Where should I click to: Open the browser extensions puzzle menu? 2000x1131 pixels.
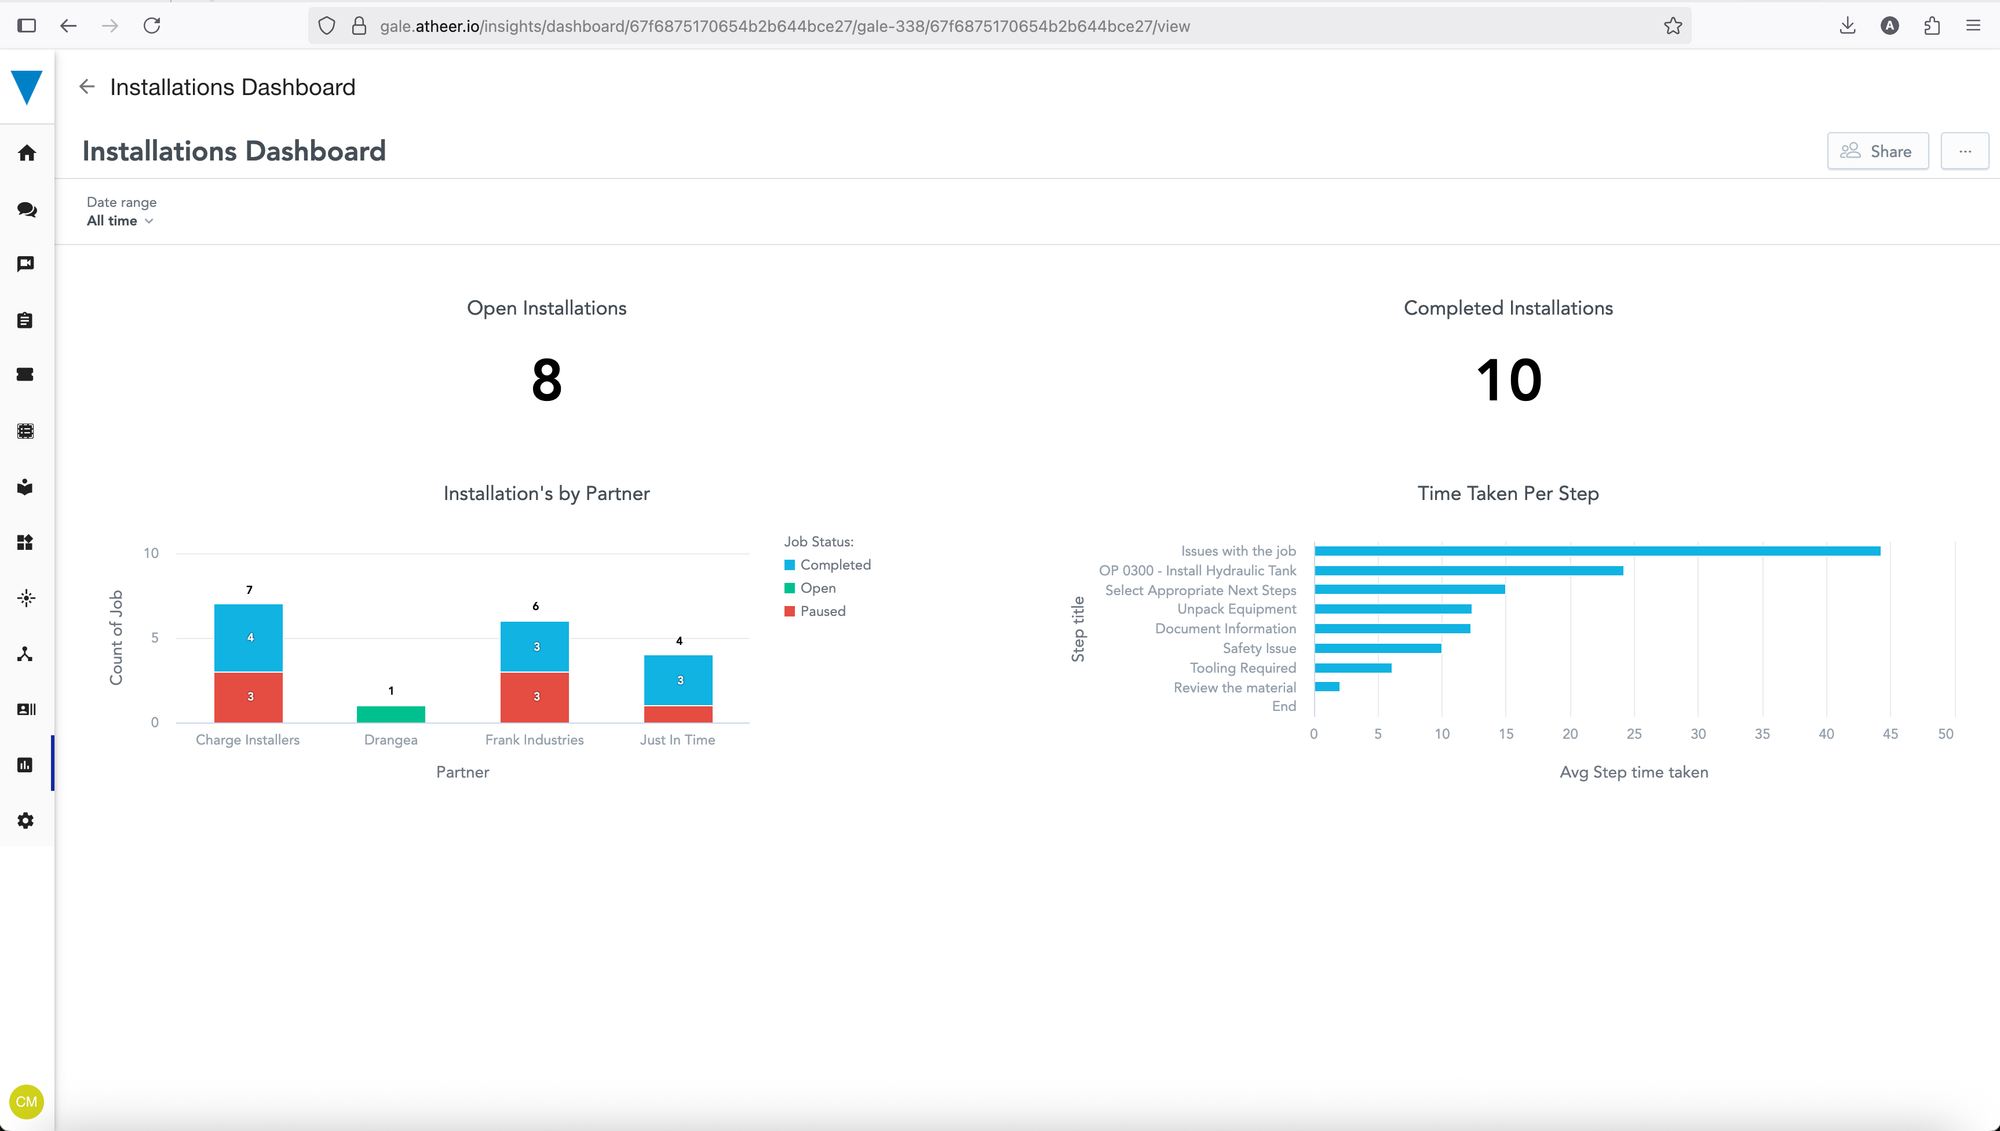pos(1932,26)
